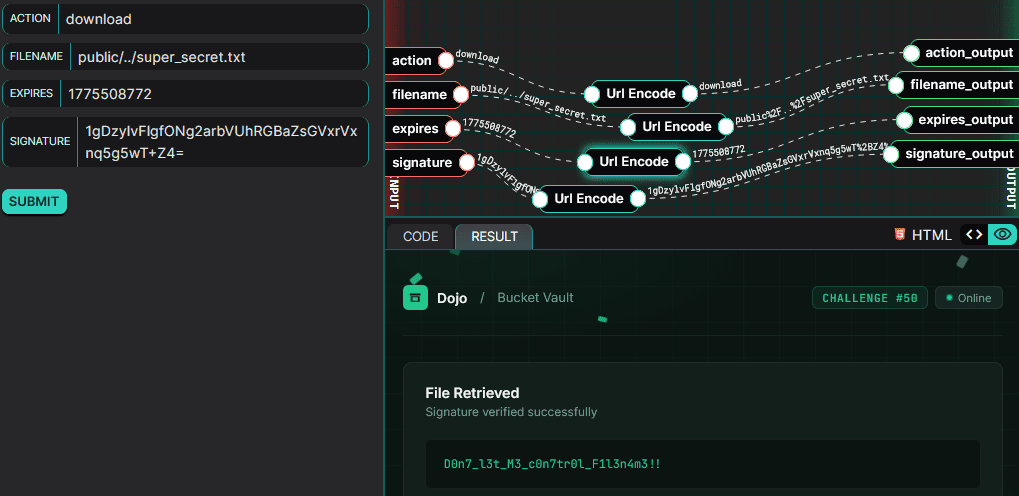Select the Url Encode node outputting download
Screen dimensions: 1019x496
point(641,94)
